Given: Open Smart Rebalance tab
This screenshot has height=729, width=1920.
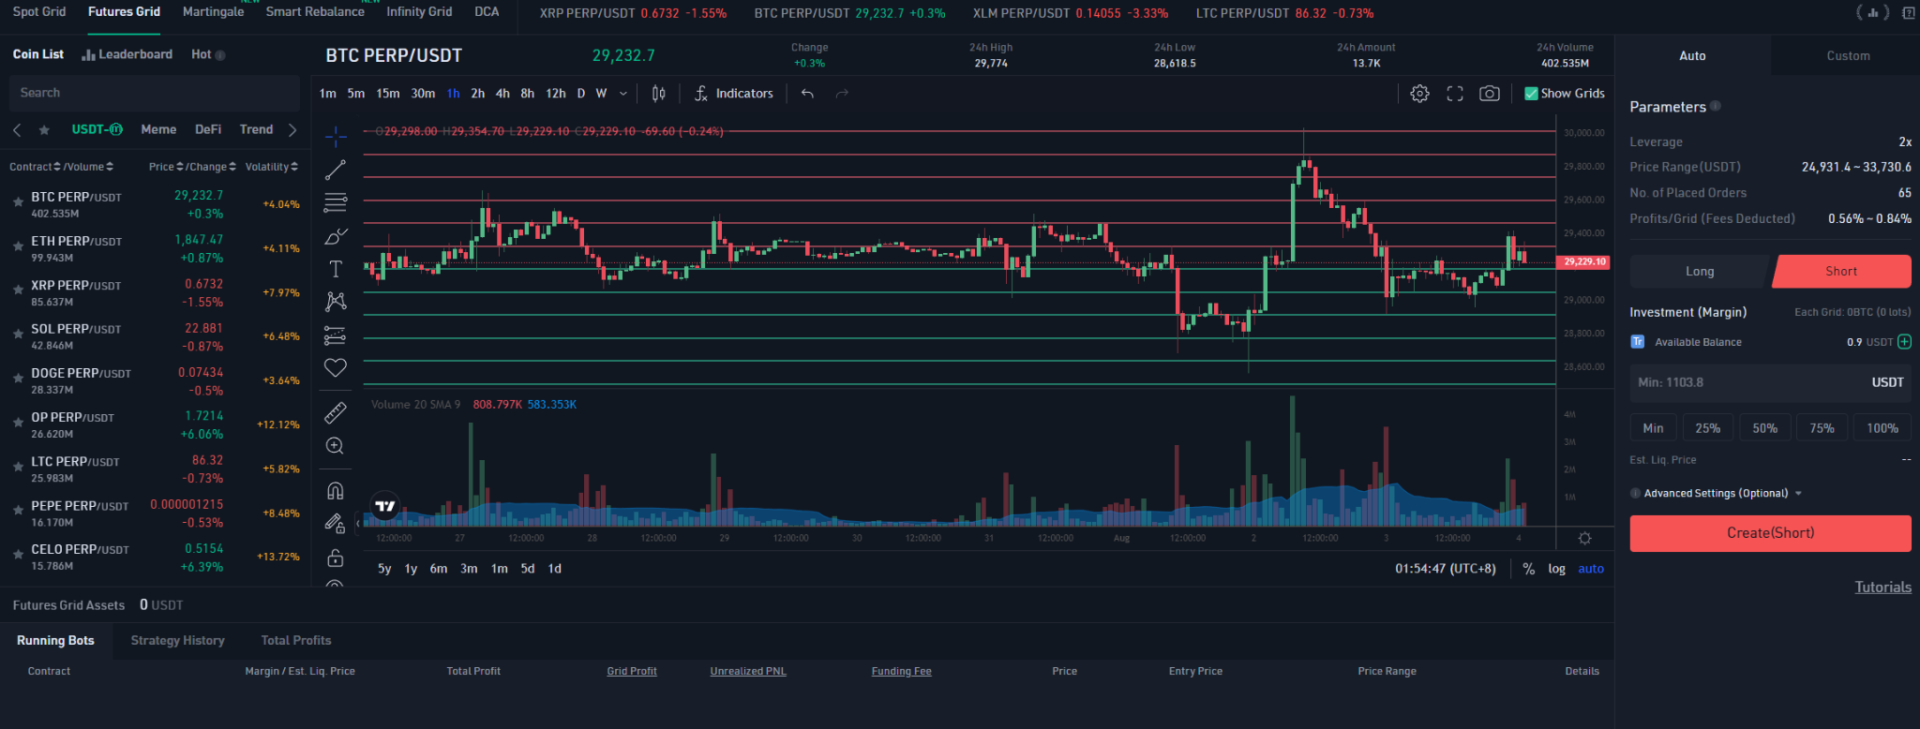Looking at the screenshot, I should [315, 12].
